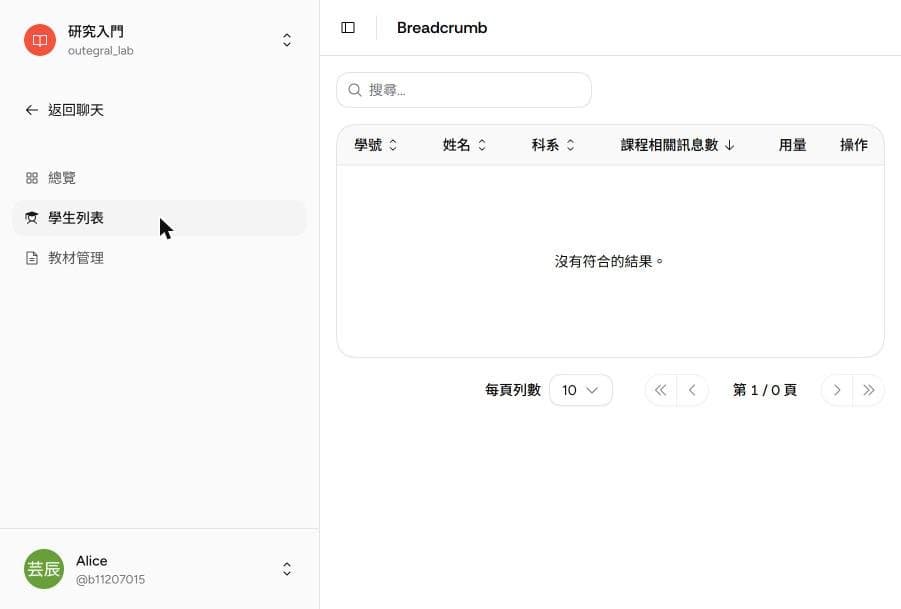Sort by 姓名 column header

(x=464, y=145)
